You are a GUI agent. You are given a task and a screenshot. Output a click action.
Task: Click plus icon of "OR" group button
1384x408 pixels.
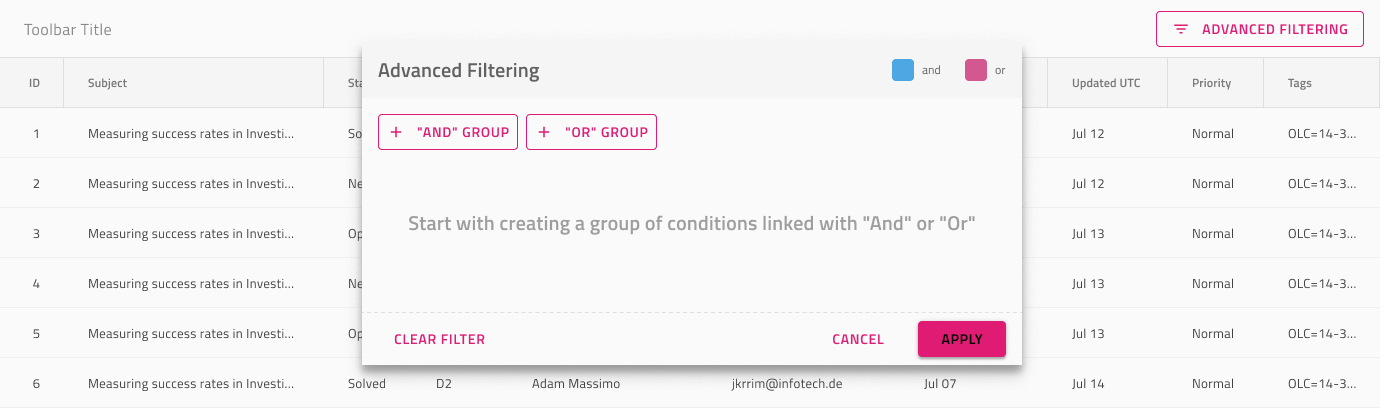tap(544, 132)
